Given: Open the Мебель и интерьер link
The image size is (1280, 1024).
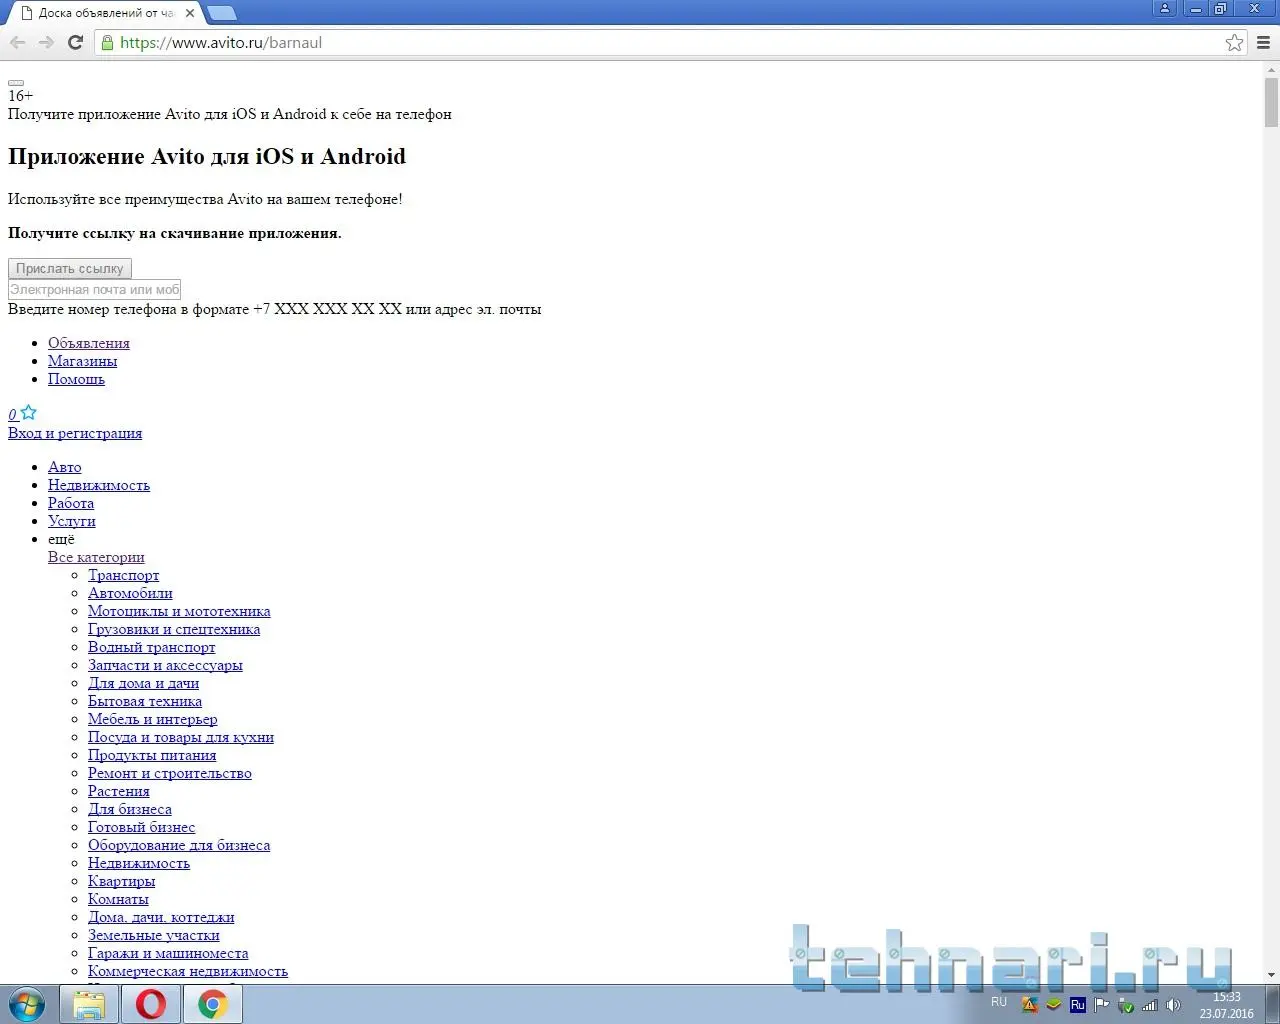Looking at the screenshot, I should [152, 719].
